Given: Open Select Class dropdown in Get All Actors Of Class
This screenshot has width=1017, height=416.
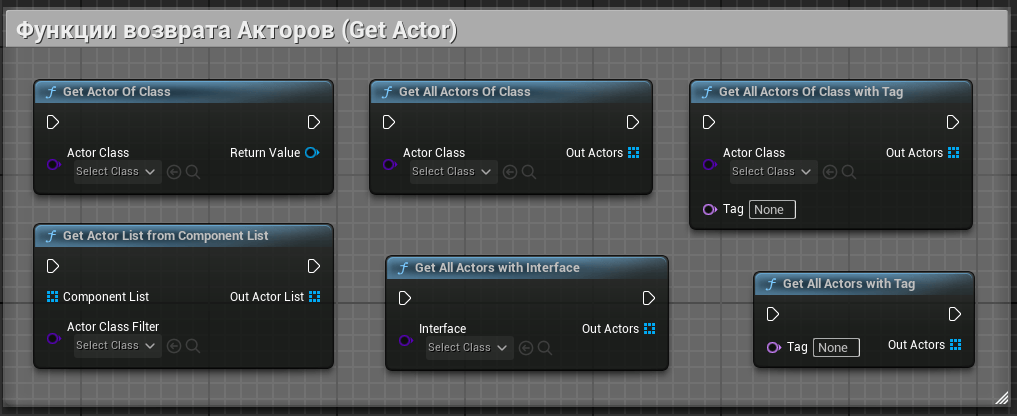Looking at the screenshot, I should (454, 172).
